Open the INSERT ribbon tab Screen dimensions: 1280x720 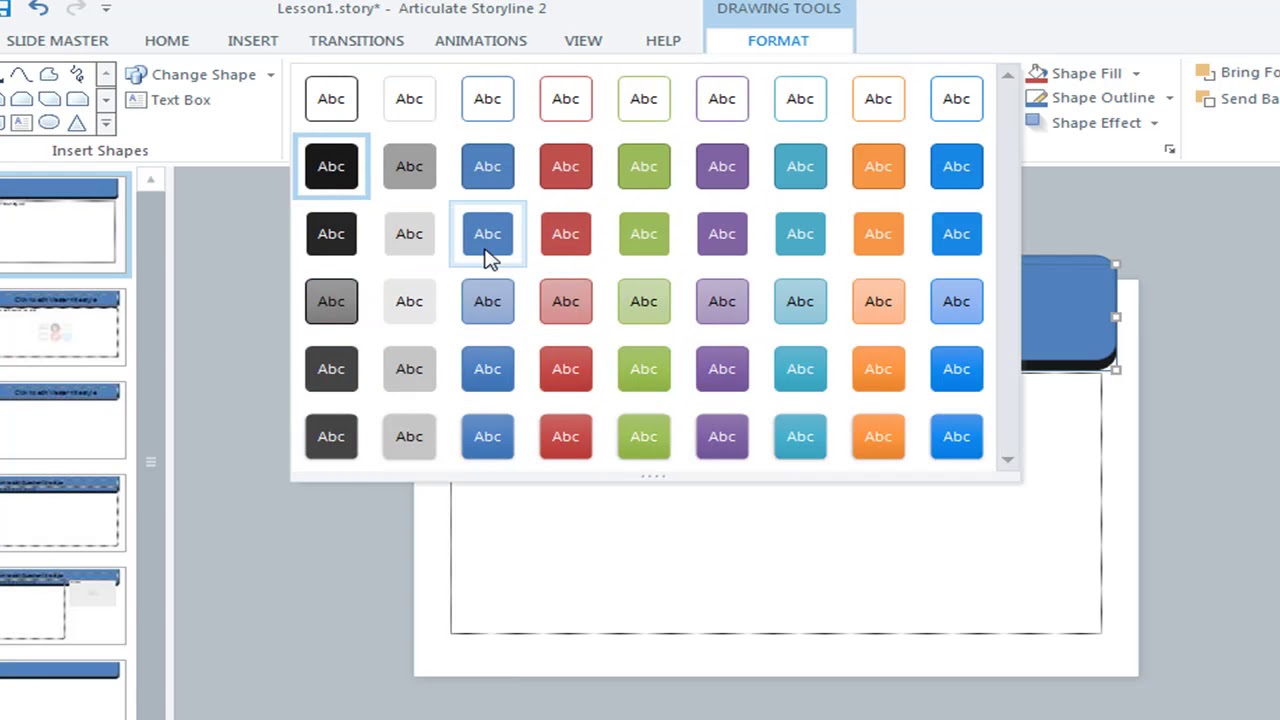253,41
